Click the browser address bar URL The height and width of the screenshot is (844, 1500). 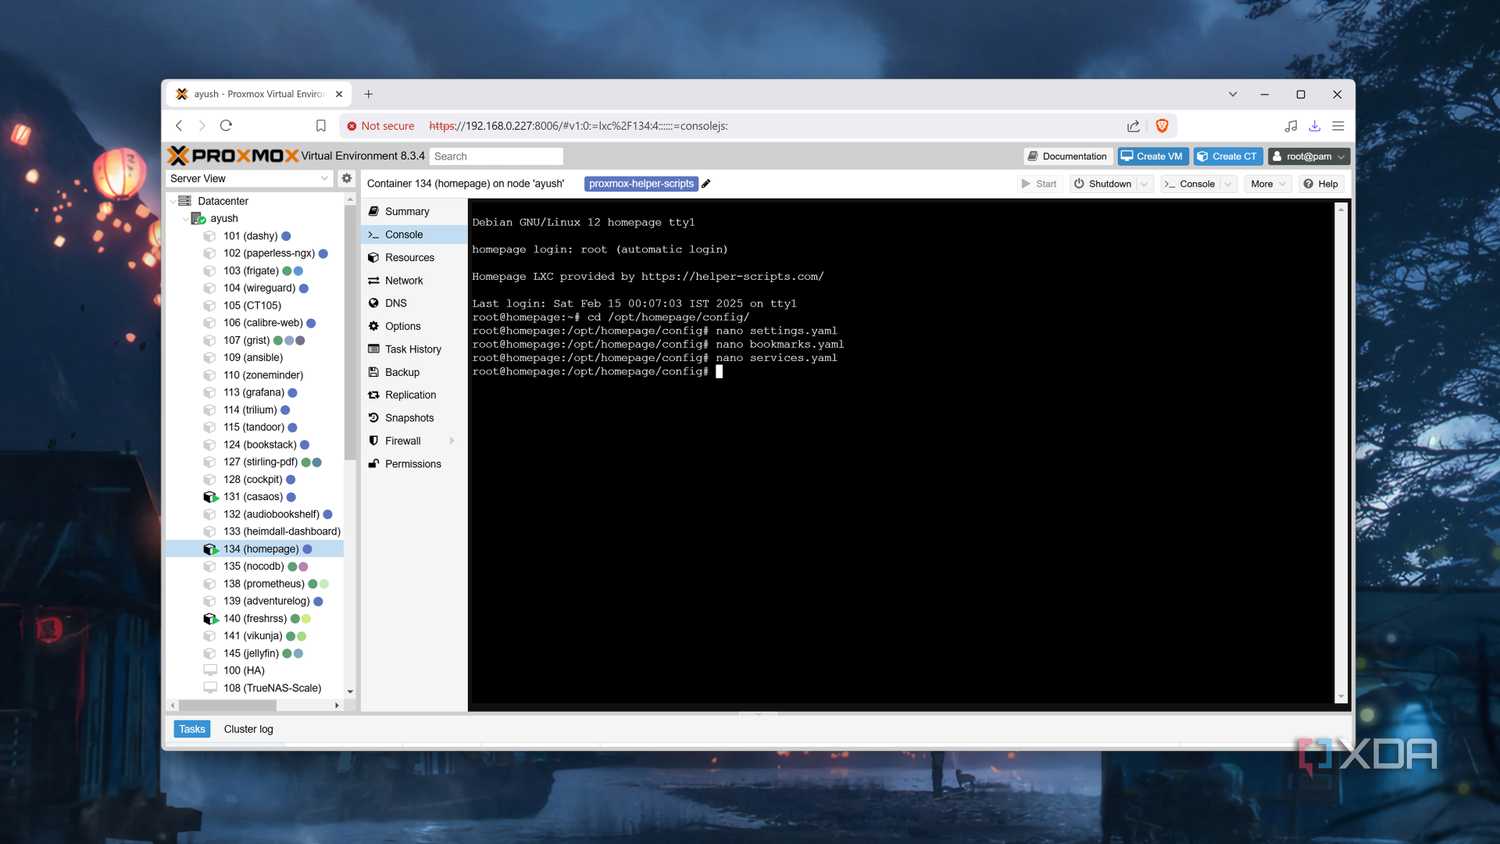578,126
